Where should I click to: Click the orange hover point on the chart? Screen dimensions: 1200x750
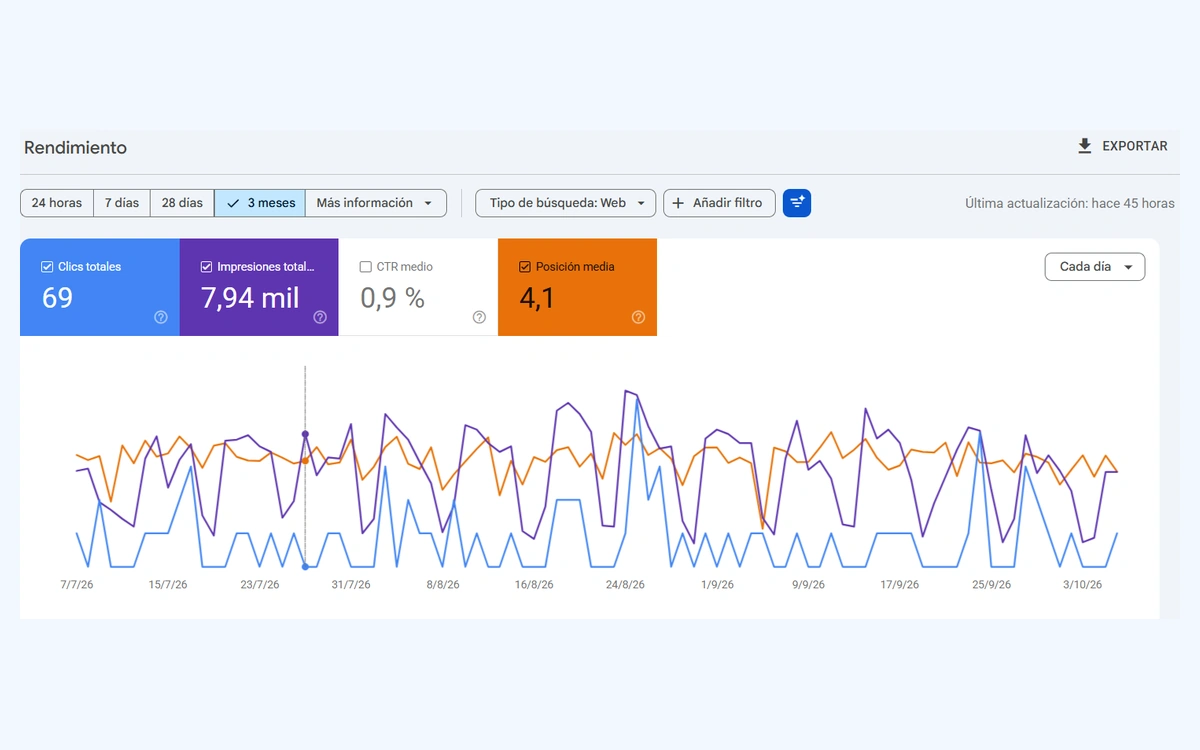click(305, 461)
